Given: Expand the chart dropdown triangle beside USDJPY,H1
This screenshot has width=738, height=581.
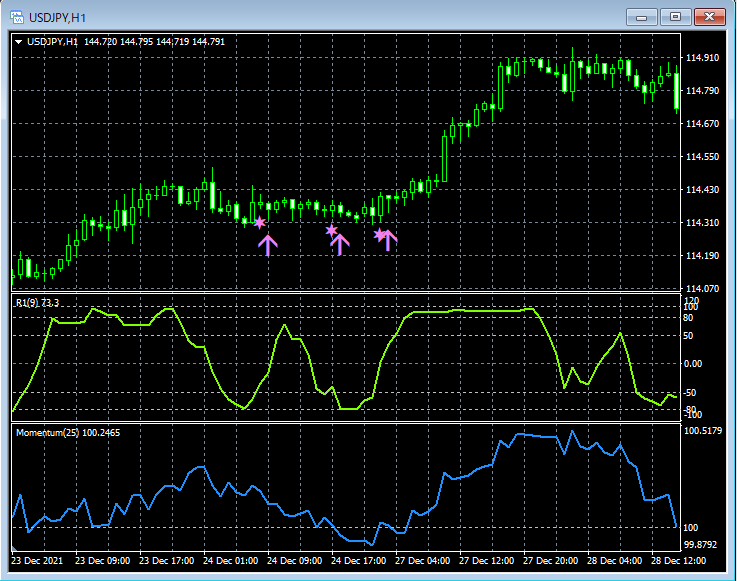Looking at the screenshot, I should pos(18,42).
